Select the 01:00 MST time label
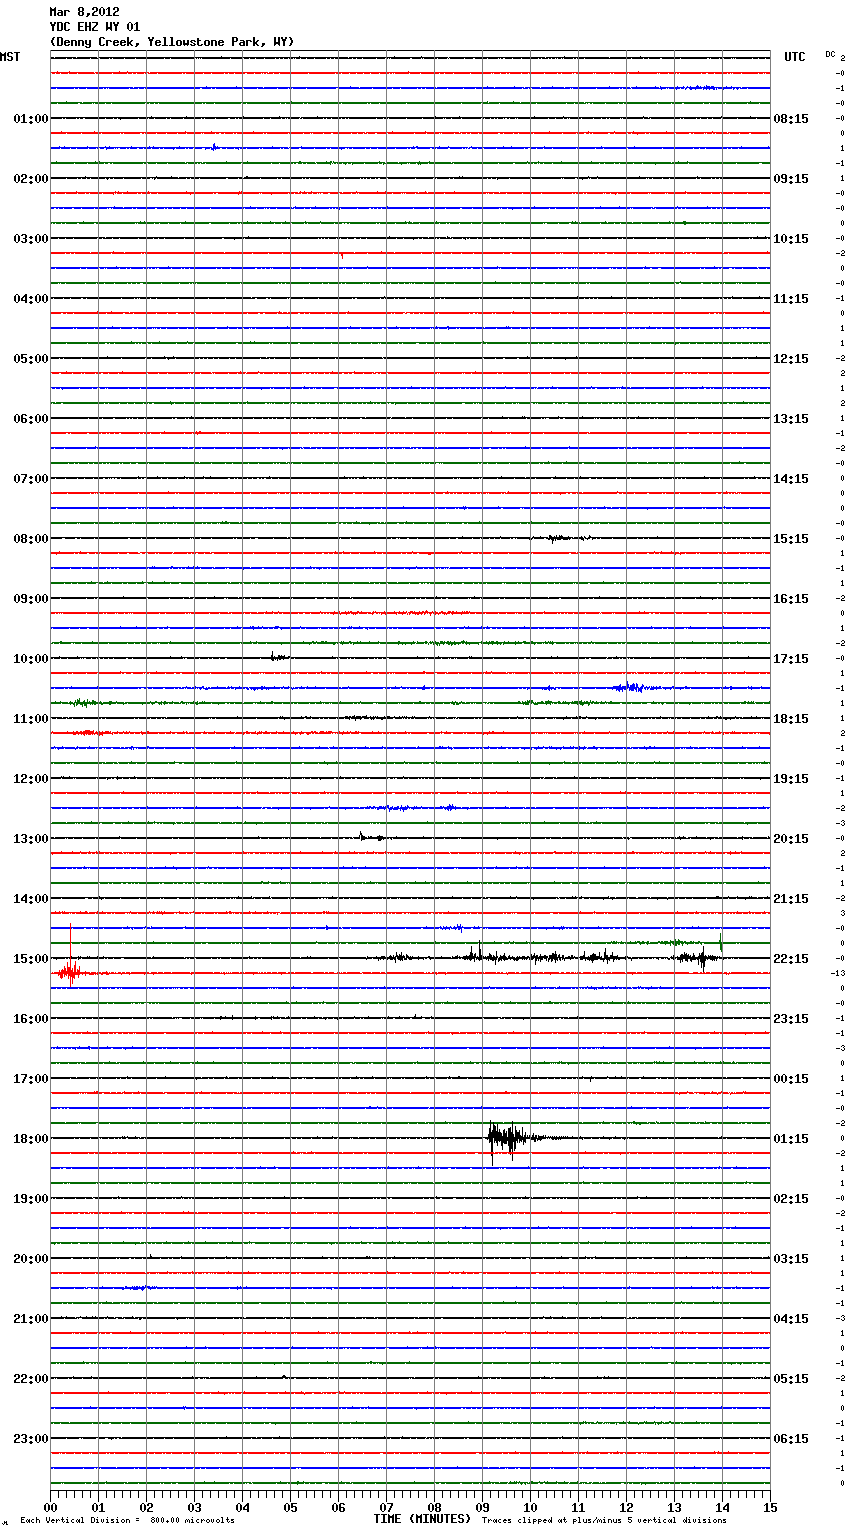Screen dimensions: 850x1534 tap(30, 119)
